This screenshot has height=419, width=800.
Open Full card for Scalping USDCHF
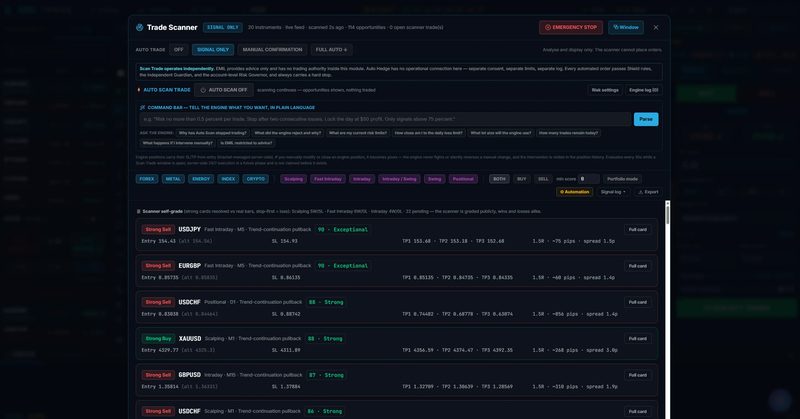[638, 411]
